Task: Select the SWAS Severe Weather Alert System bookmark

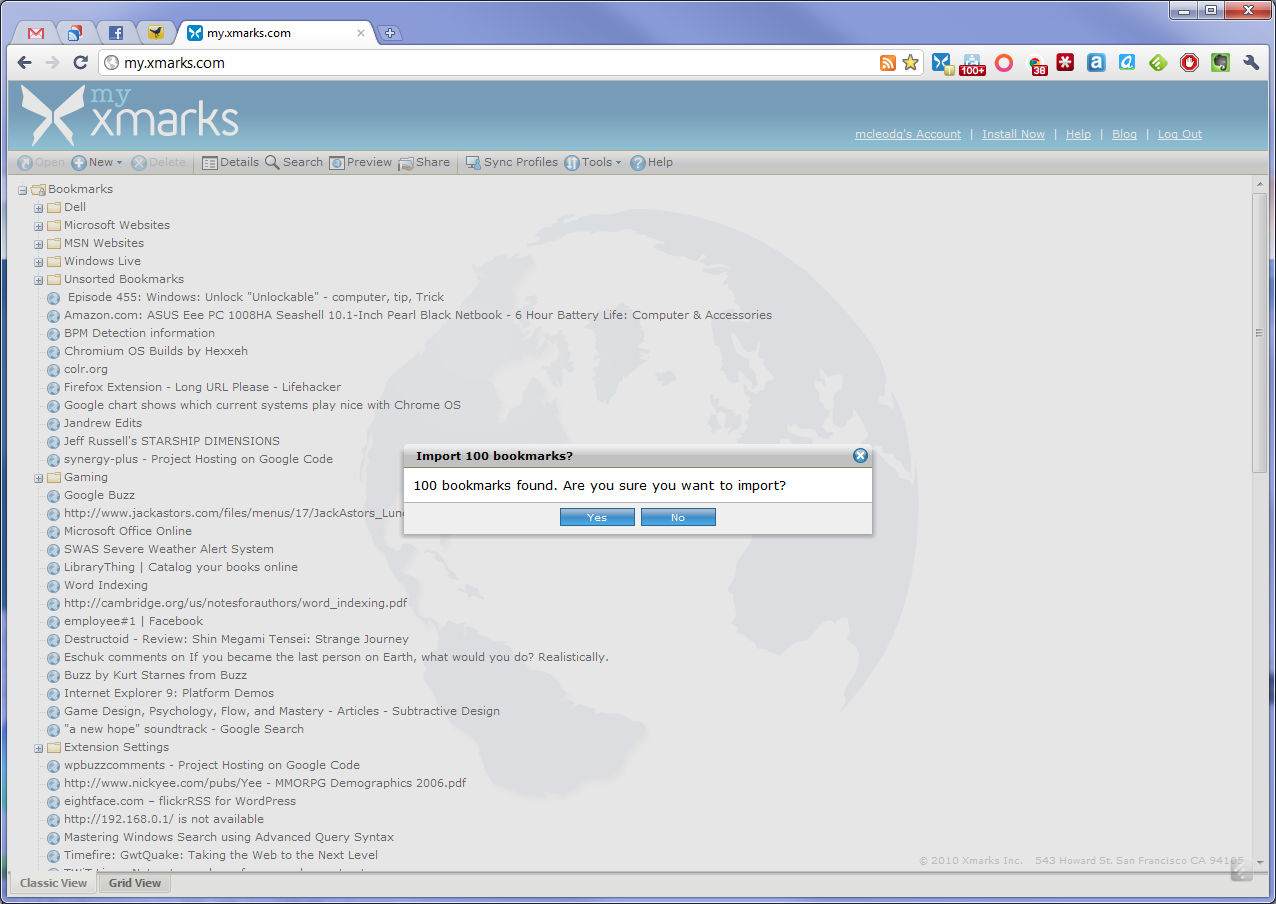Action: click(169, 550)
